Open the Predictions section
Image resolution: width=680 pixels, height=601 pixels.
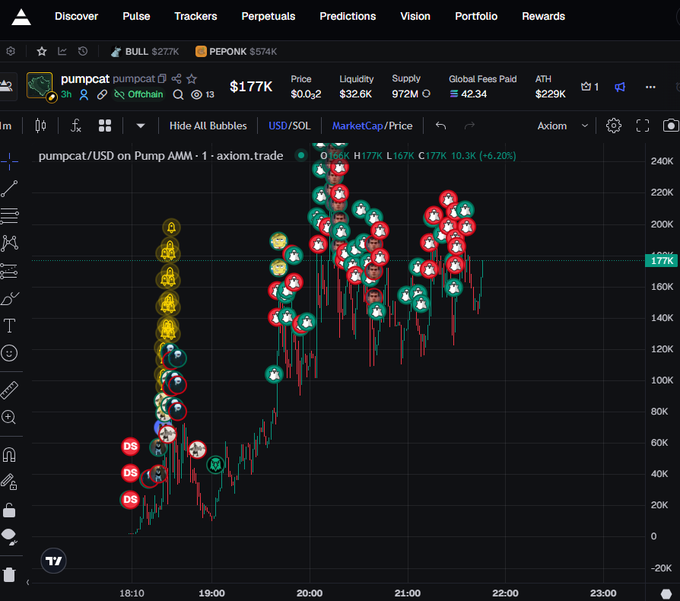348,16
